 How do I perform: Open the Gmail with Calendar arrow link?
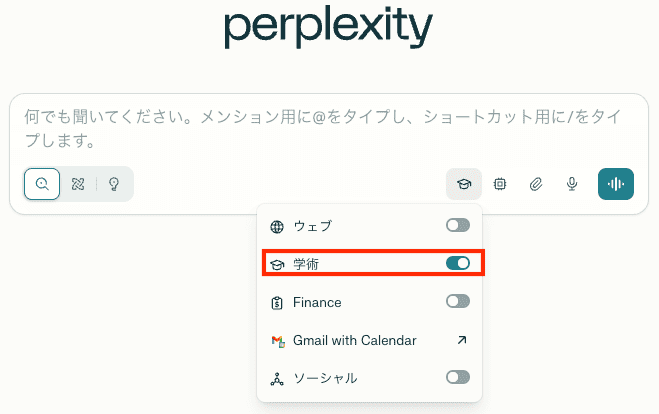462,340
